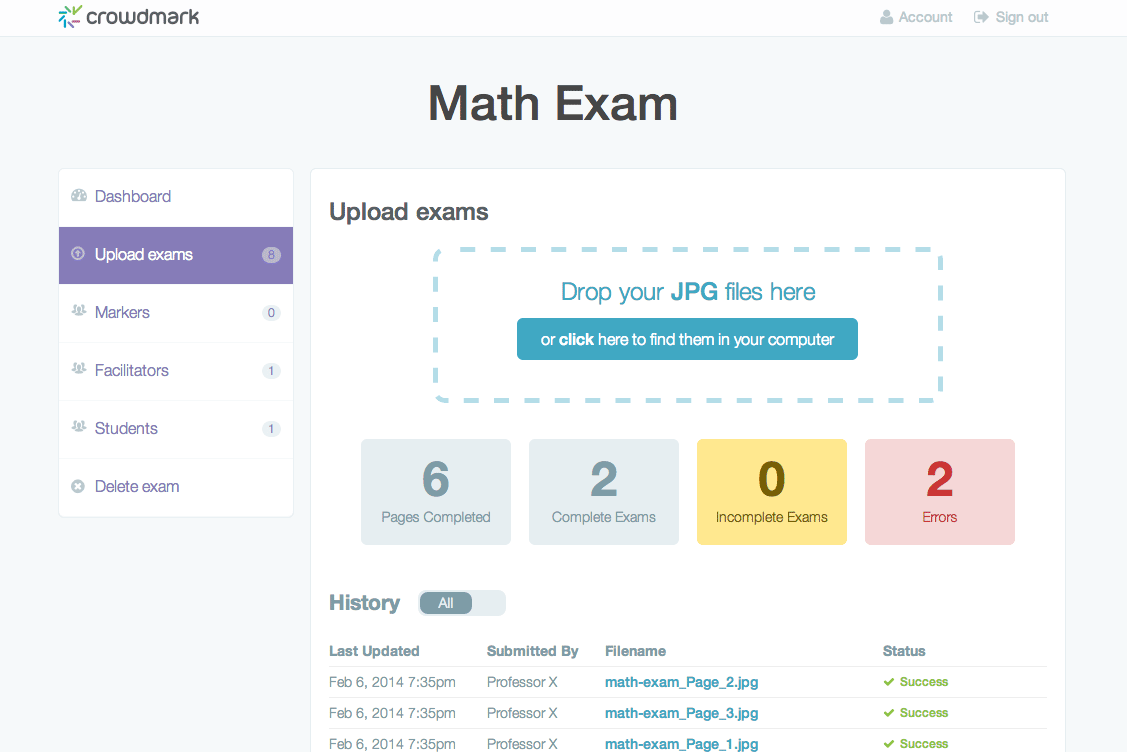Click the Delete exam X icon
The image size is (1127, 752).
pos(79,487)
